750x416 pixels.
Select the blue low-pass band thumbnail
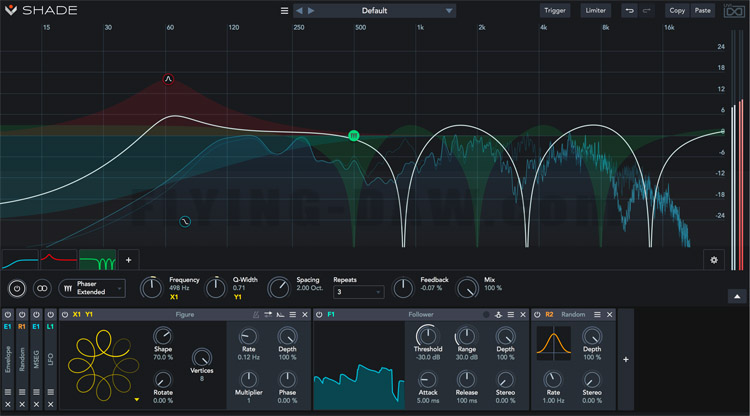click(x=20, y=260)
